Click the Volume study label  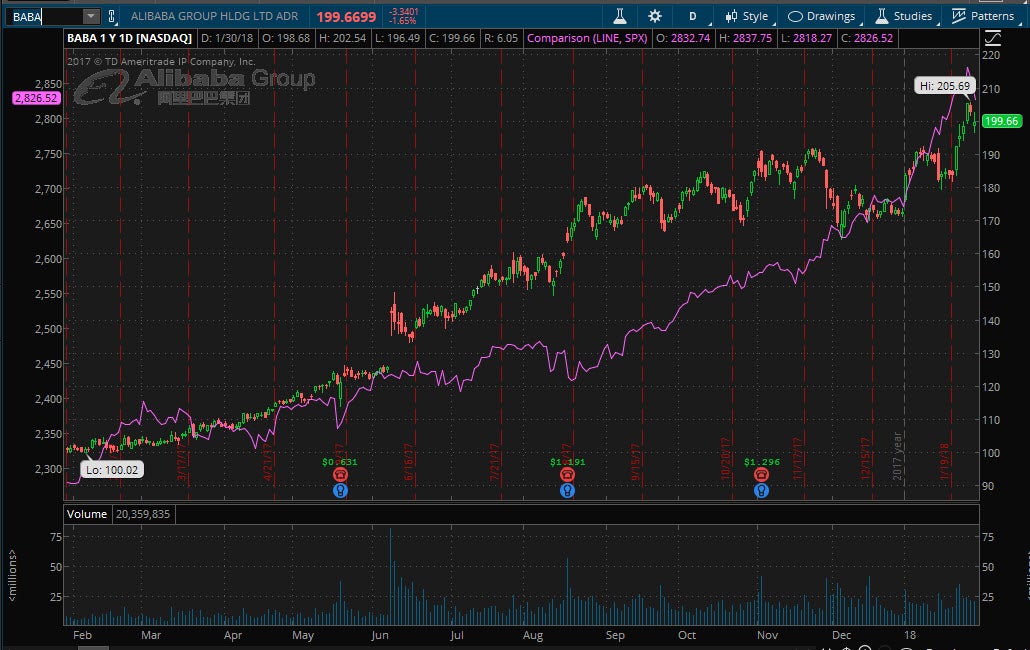point(87,514)
